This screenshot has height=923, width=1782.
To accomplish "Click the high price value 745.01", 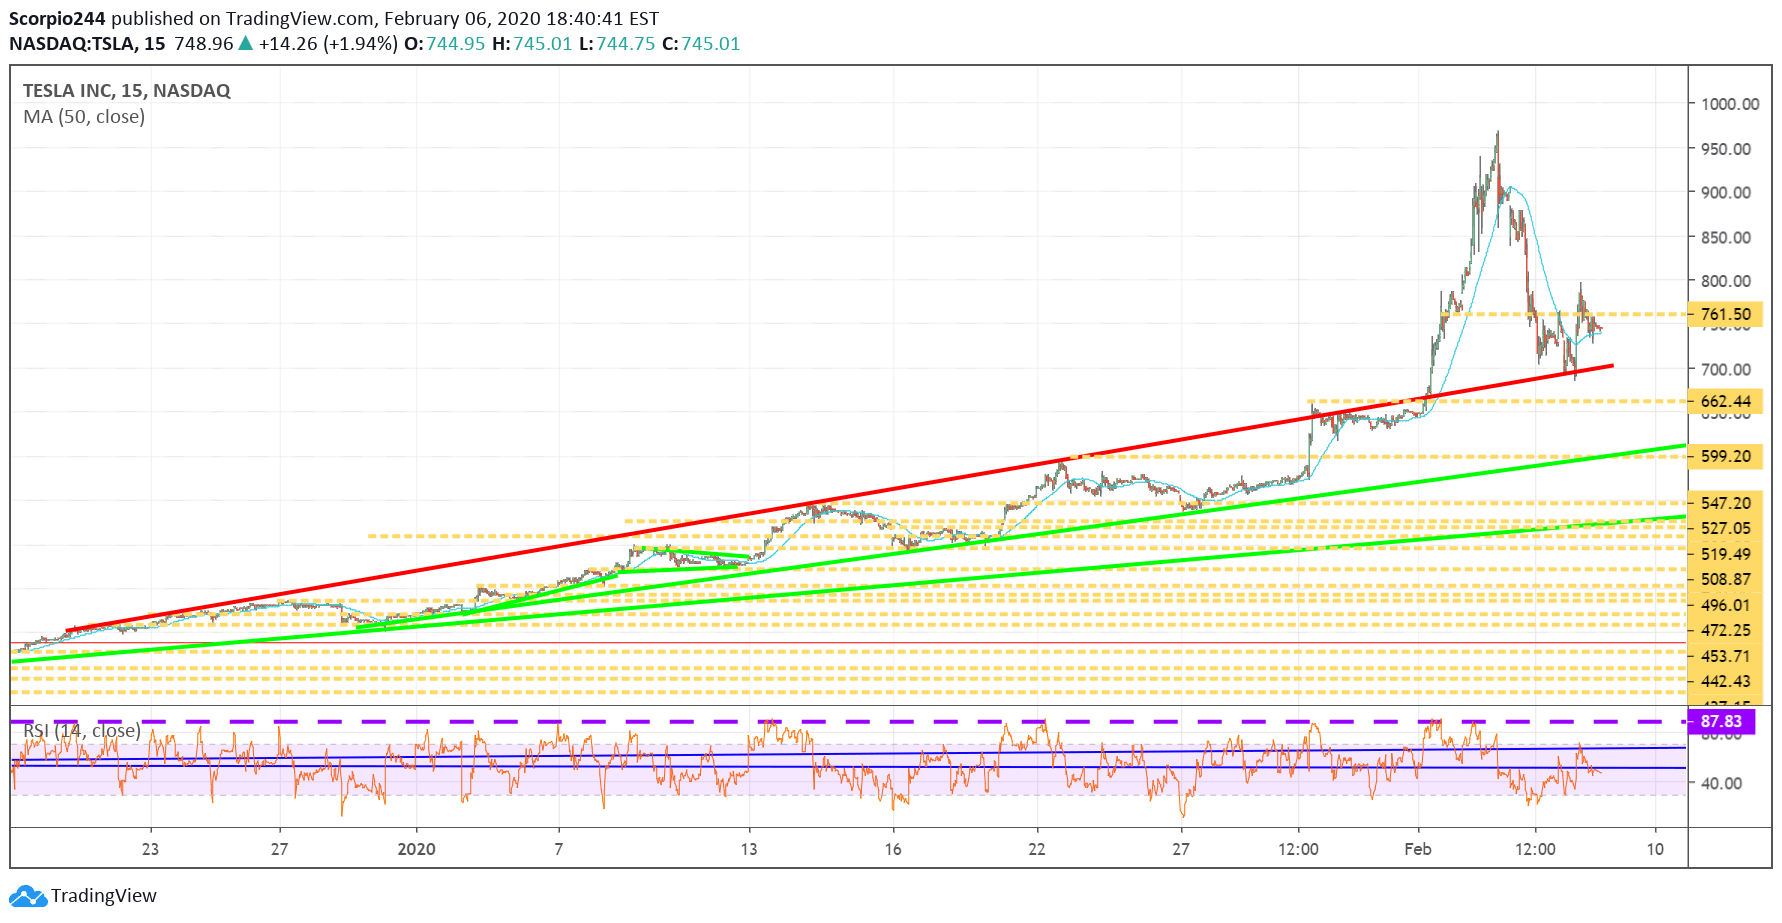I will pyautogui.click(x=543, y=44).
